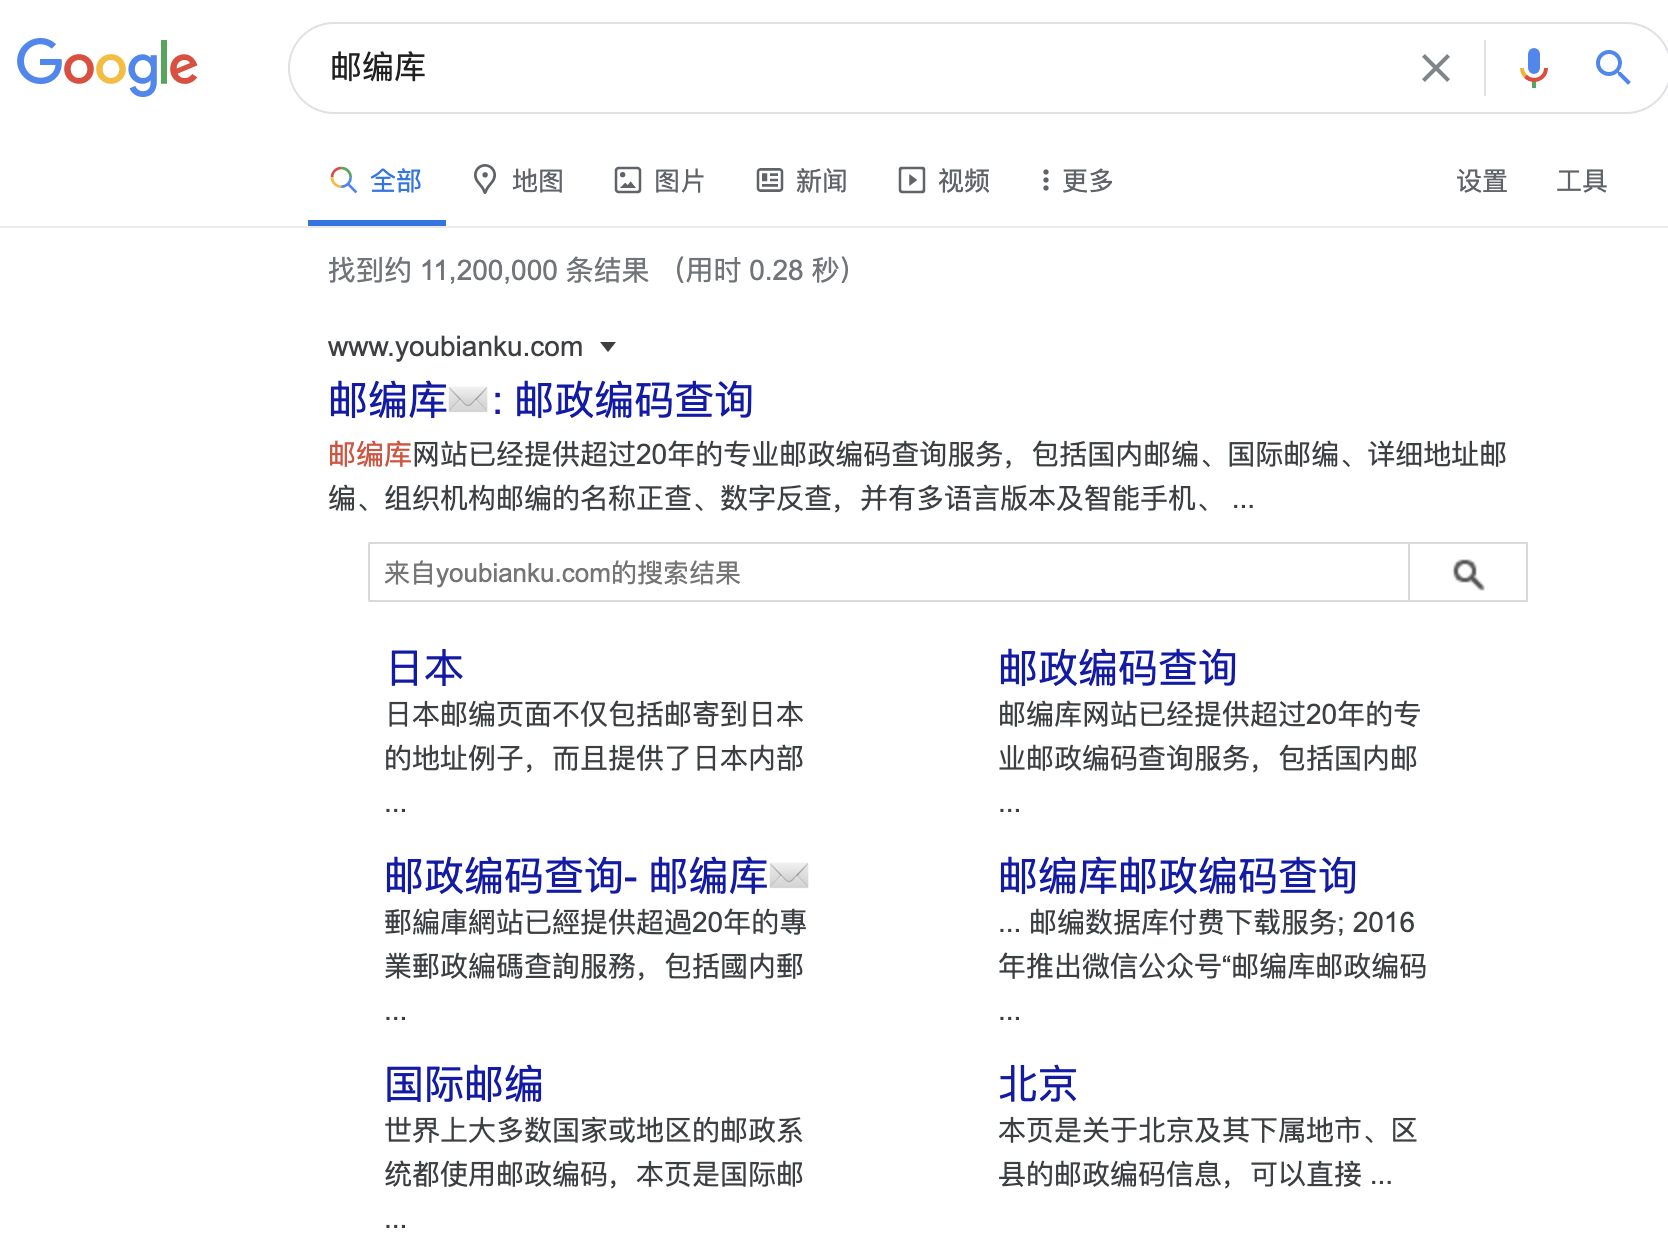
Task: Clear the search box with X
Action: [x=1436, y=68]
